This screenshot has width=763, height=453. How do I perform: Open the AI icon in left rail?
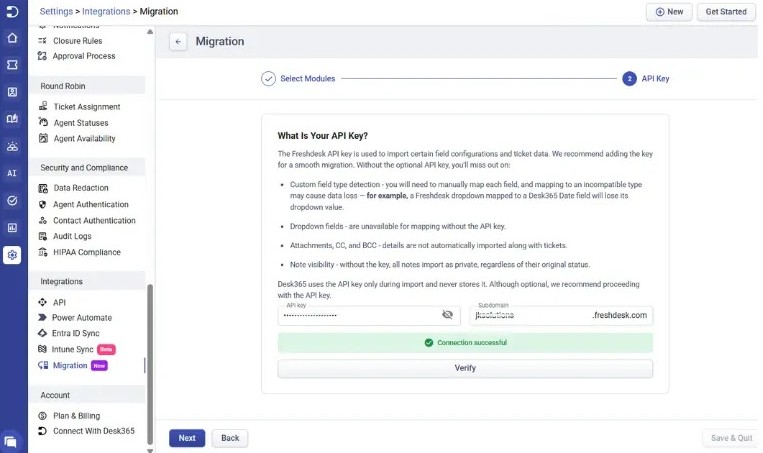coord(12,173)
